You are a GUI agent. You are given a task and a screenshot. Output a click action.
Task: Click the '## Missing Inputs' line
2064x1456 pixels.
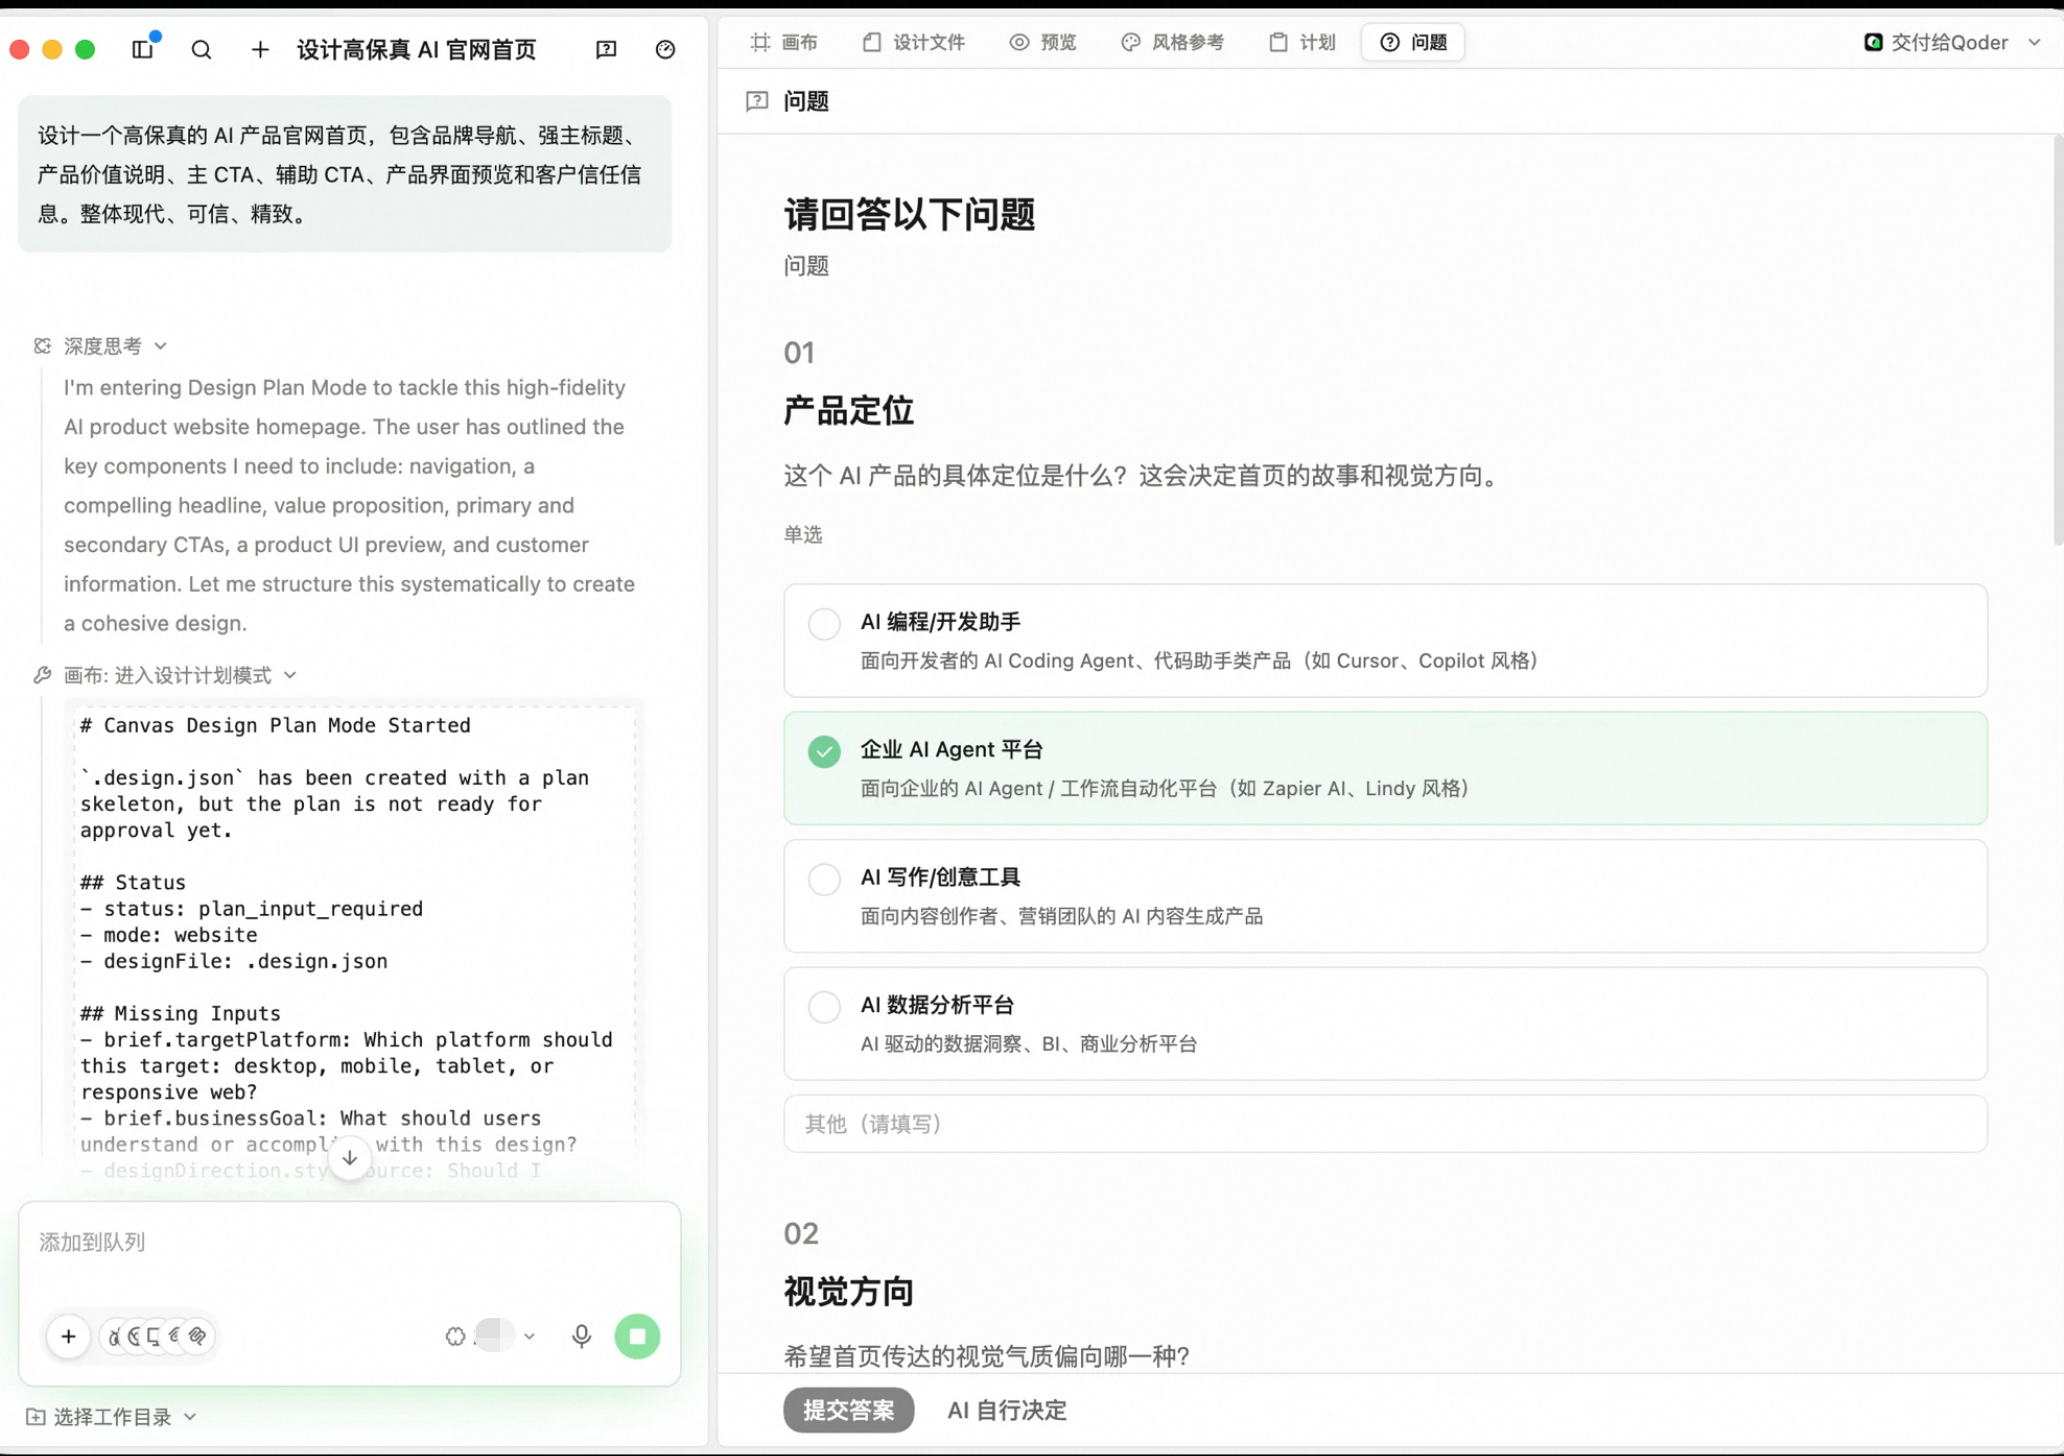pyautogui.click(x=180, y=1013)
